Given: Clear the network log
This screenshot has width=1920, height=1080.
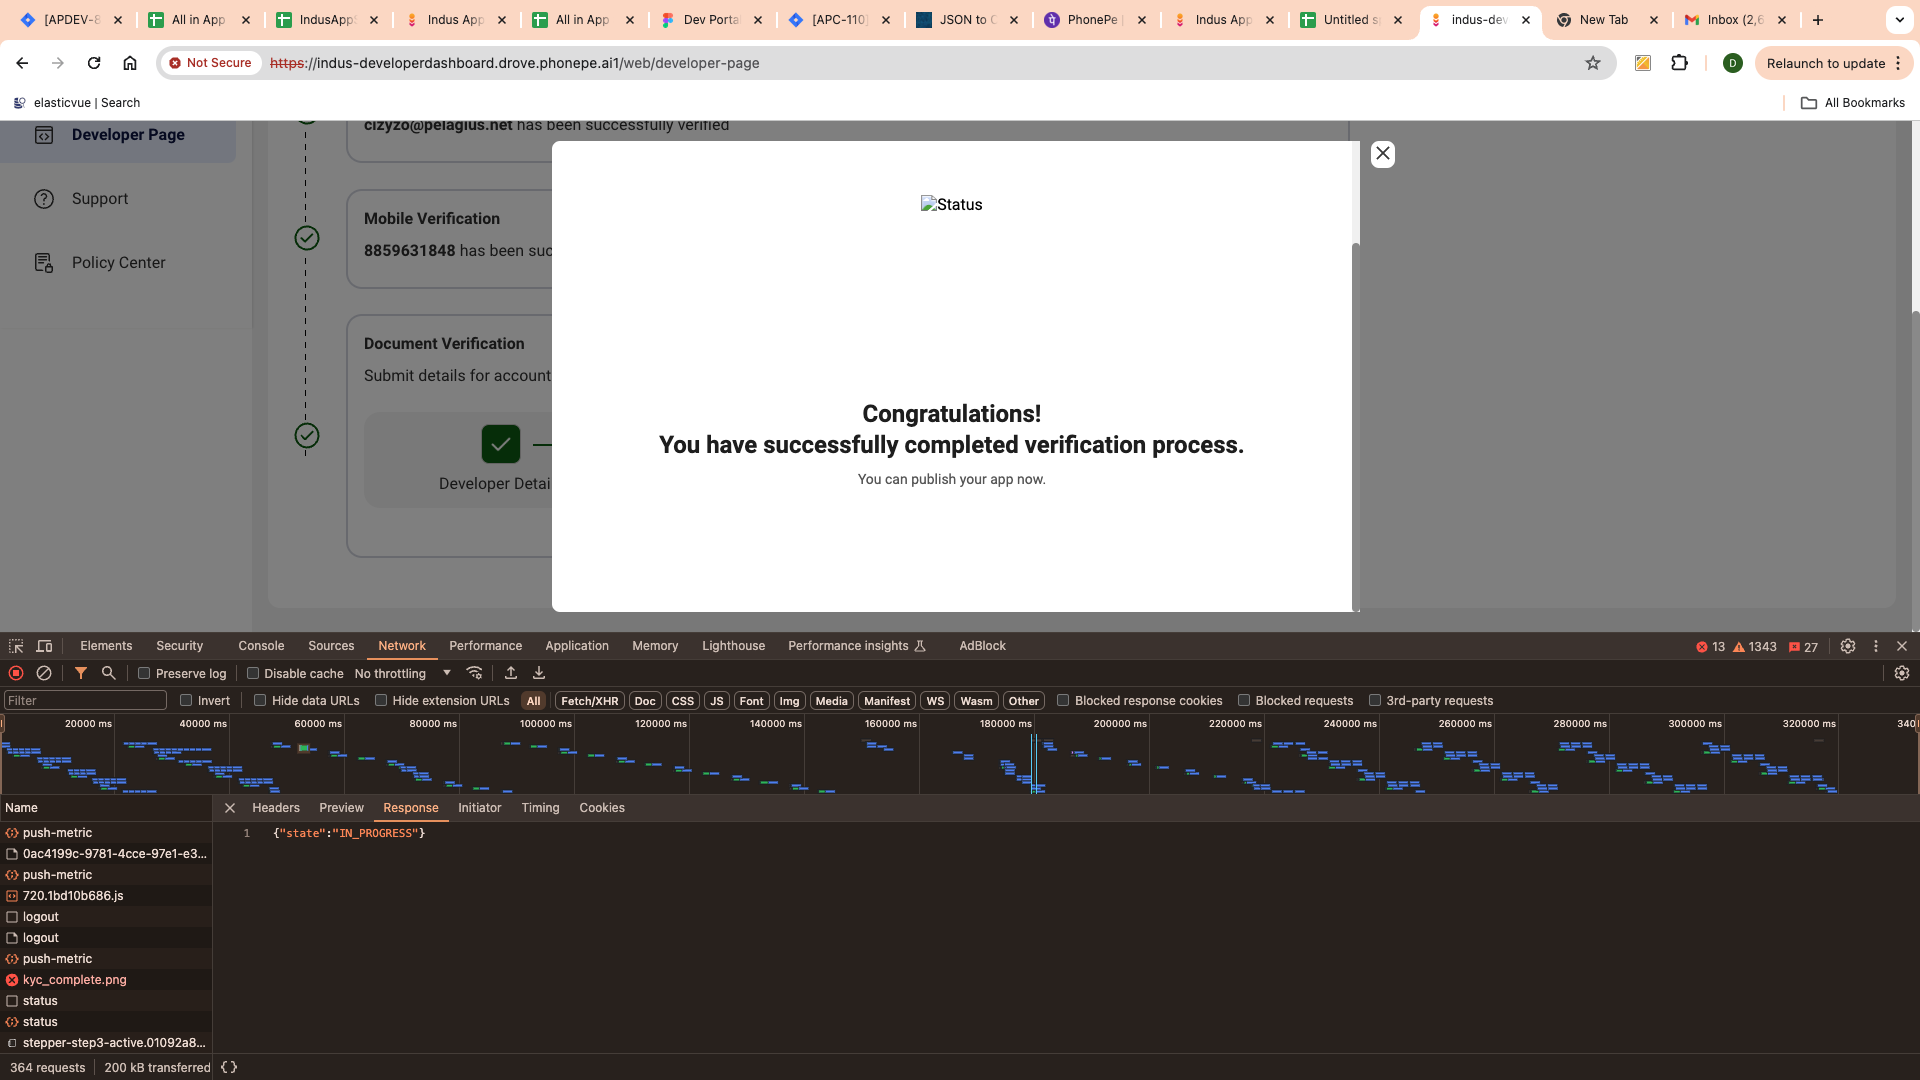Looking at the screenshot, I should pos(44,673).
